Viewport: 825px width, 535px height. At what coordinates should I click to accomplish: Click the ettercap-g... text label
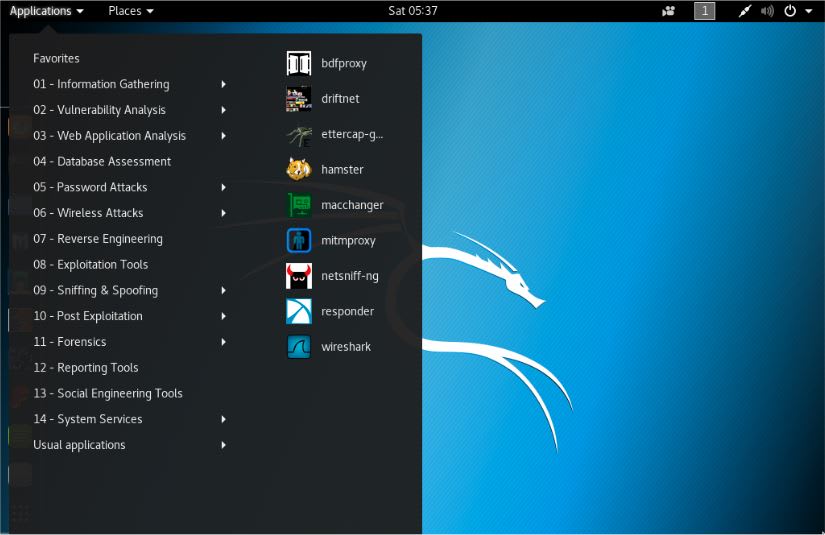coord(352,135)
